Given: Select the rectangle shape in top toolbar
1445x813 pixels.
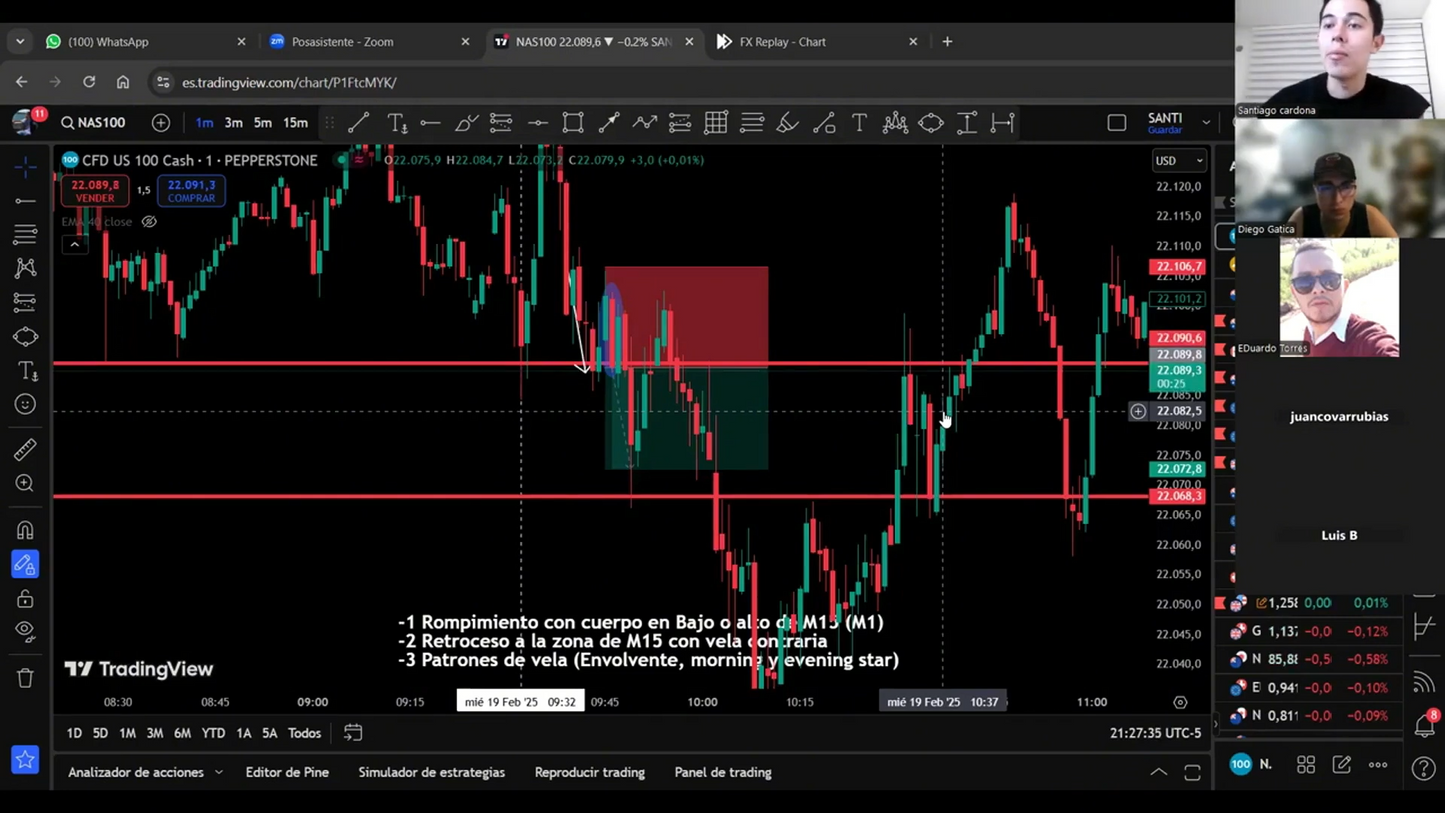Looking at the screenshot, I should [x=573, y=123].
